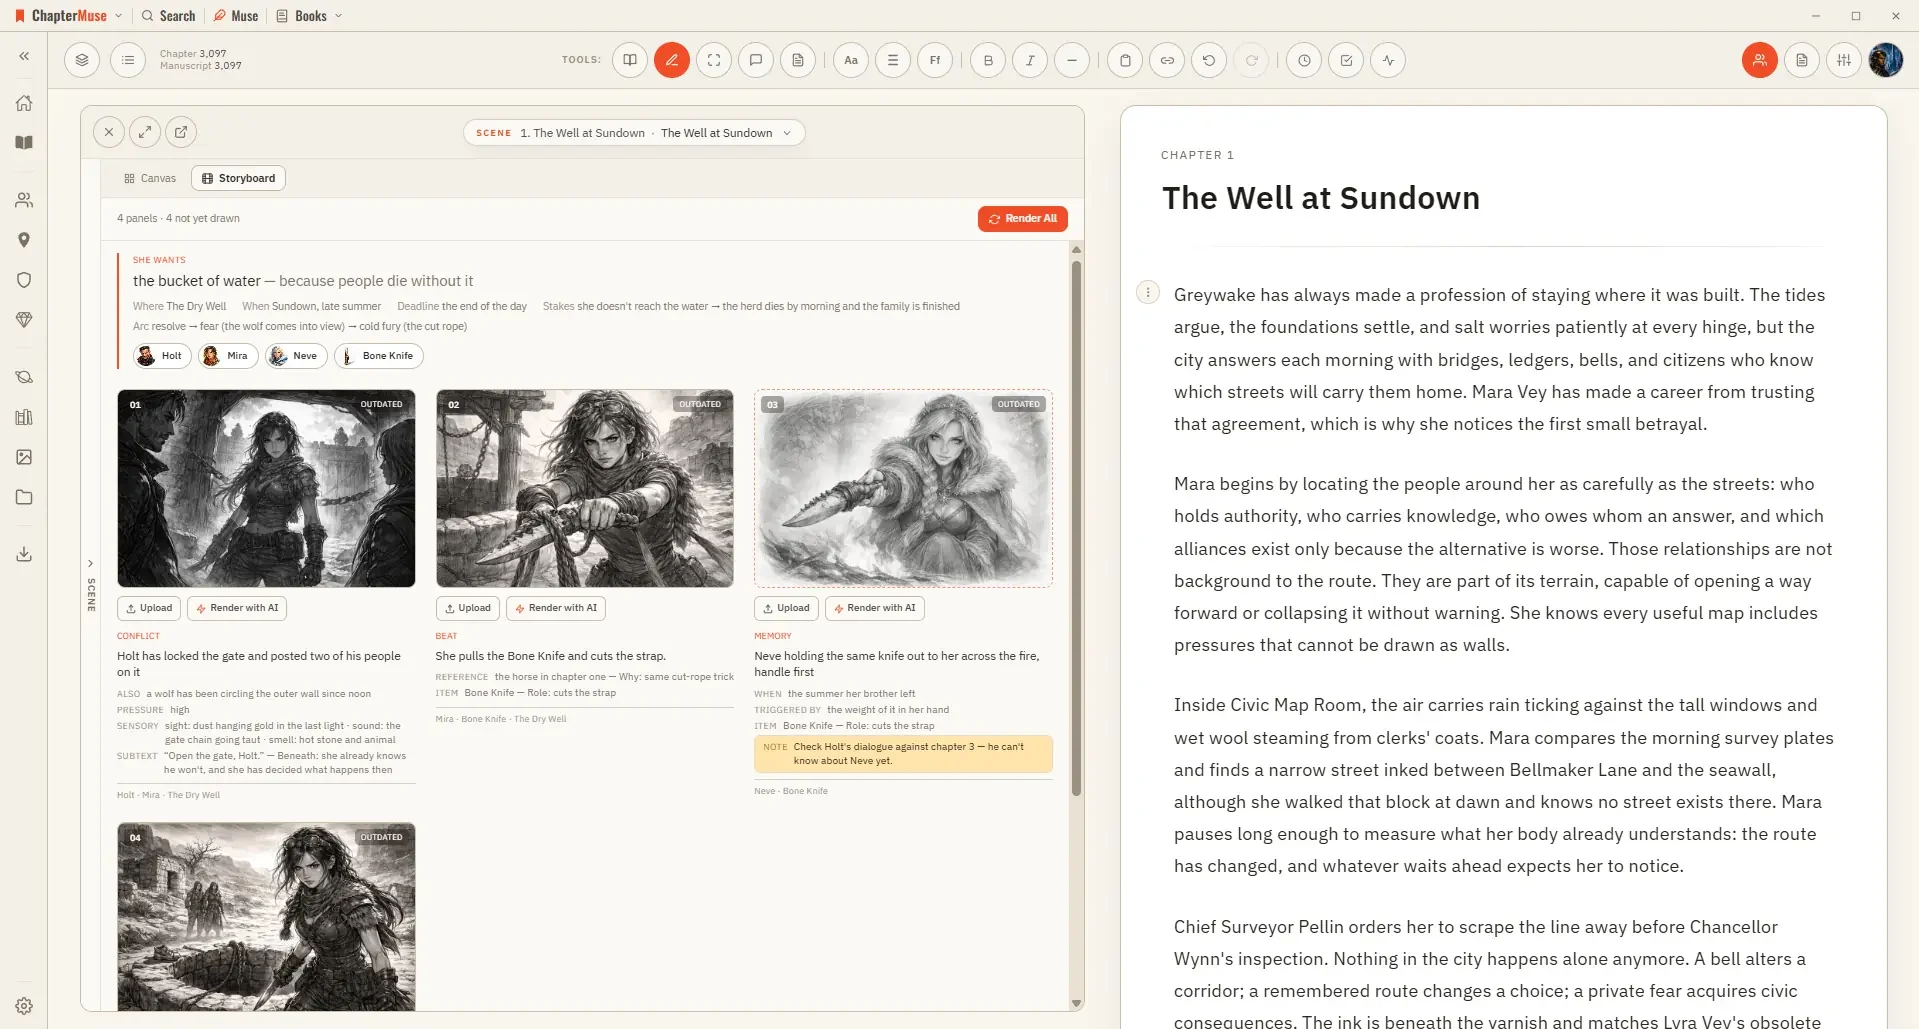Toggle the focus mode brackets tool

(x=714, y=60)
